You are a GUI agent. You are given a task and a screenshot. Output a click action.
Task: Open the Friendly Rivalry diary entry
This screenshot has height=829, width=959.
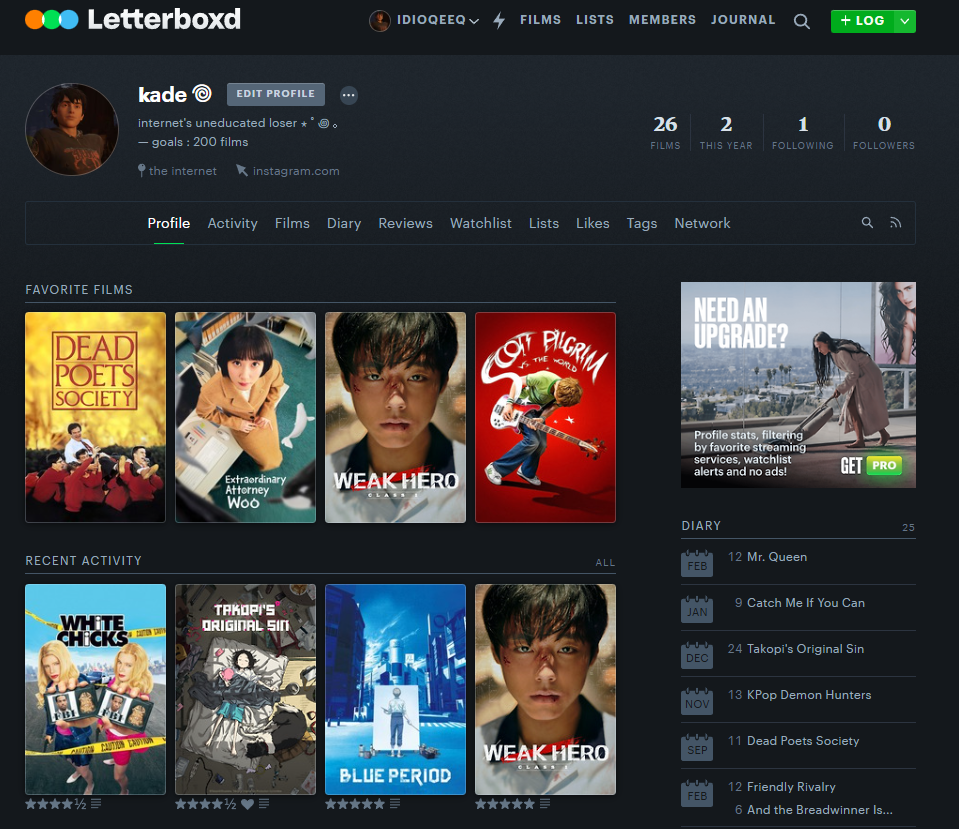[791, 787]
